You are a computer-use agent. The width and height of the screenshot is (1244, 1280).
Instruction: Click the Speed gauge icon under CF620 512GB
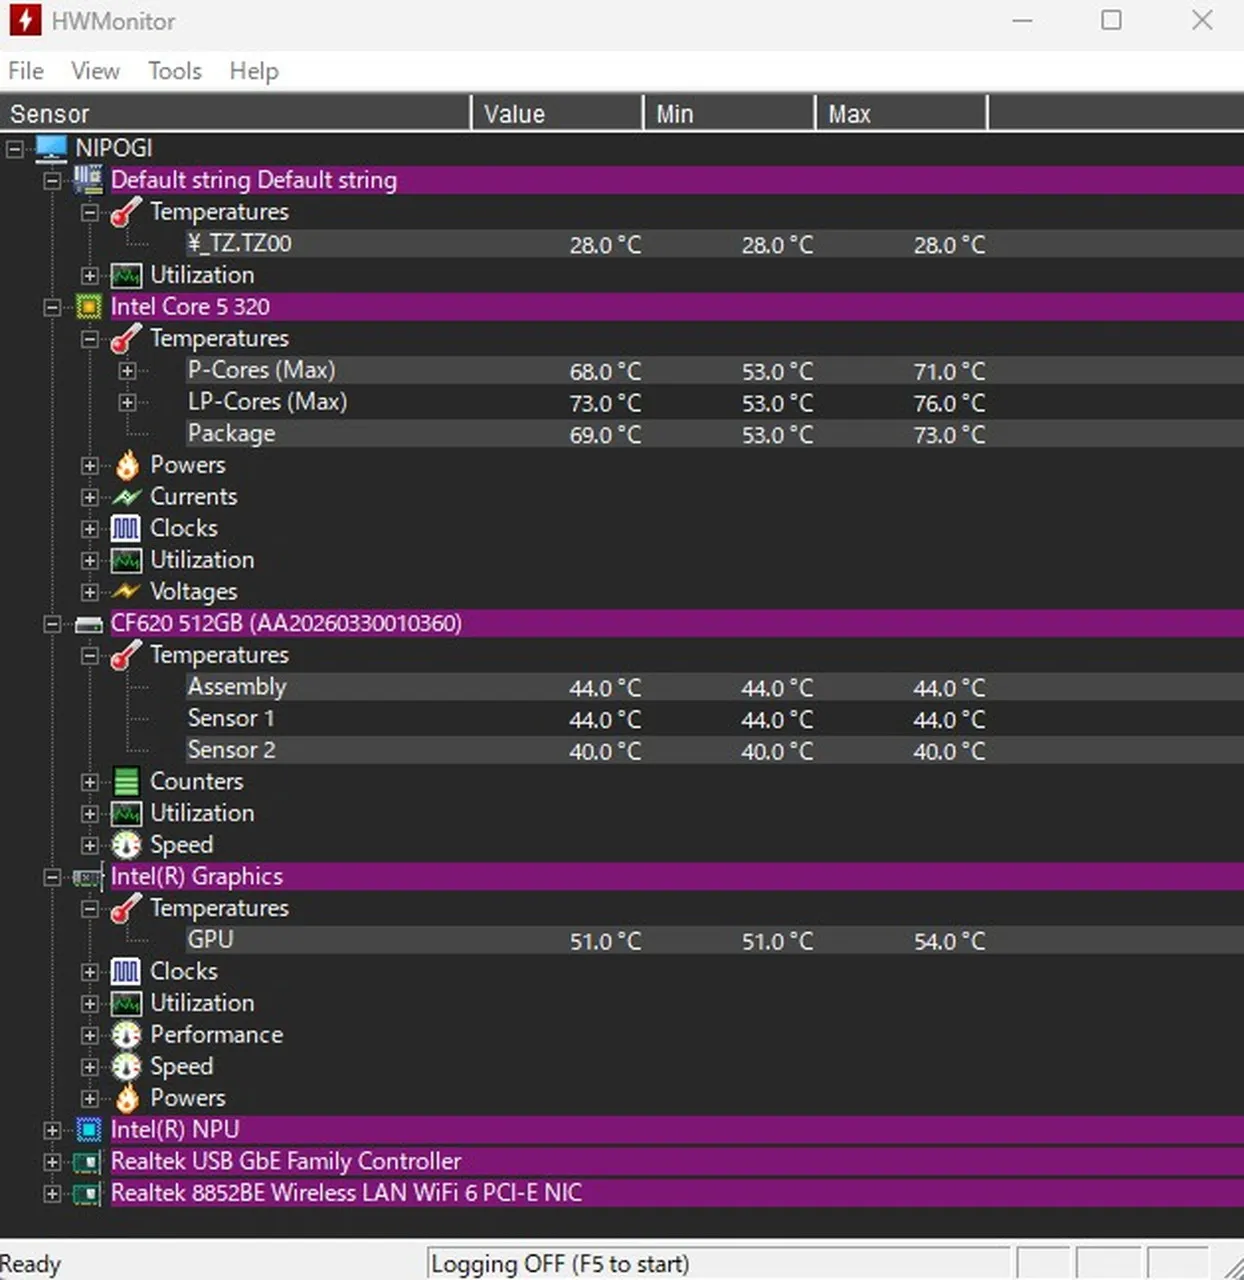click(126, 845)
